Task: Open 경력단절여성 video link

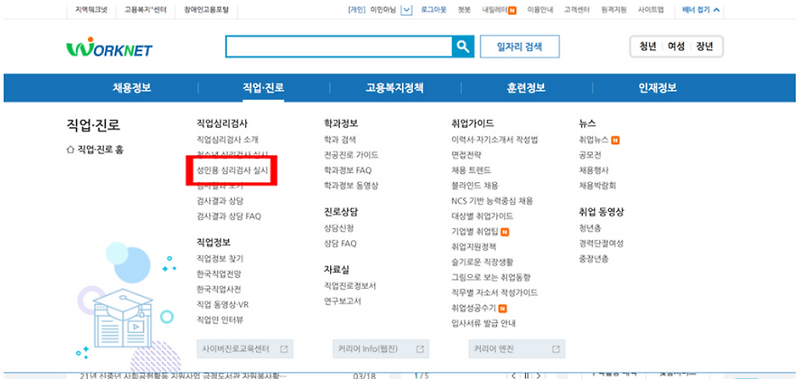Action: pyautogui.click(x=601, y=243)
